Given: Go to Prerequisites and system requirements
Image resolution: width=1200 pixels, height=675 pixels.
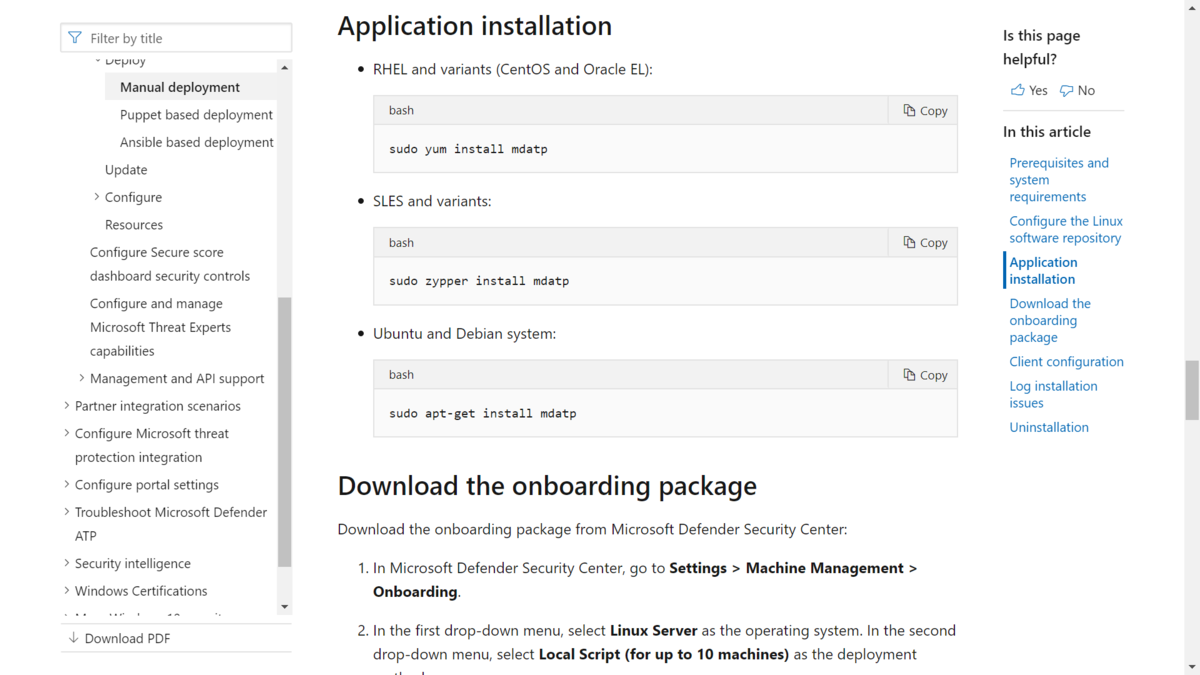Looking at the screenshot, I should coord(1059,180).
